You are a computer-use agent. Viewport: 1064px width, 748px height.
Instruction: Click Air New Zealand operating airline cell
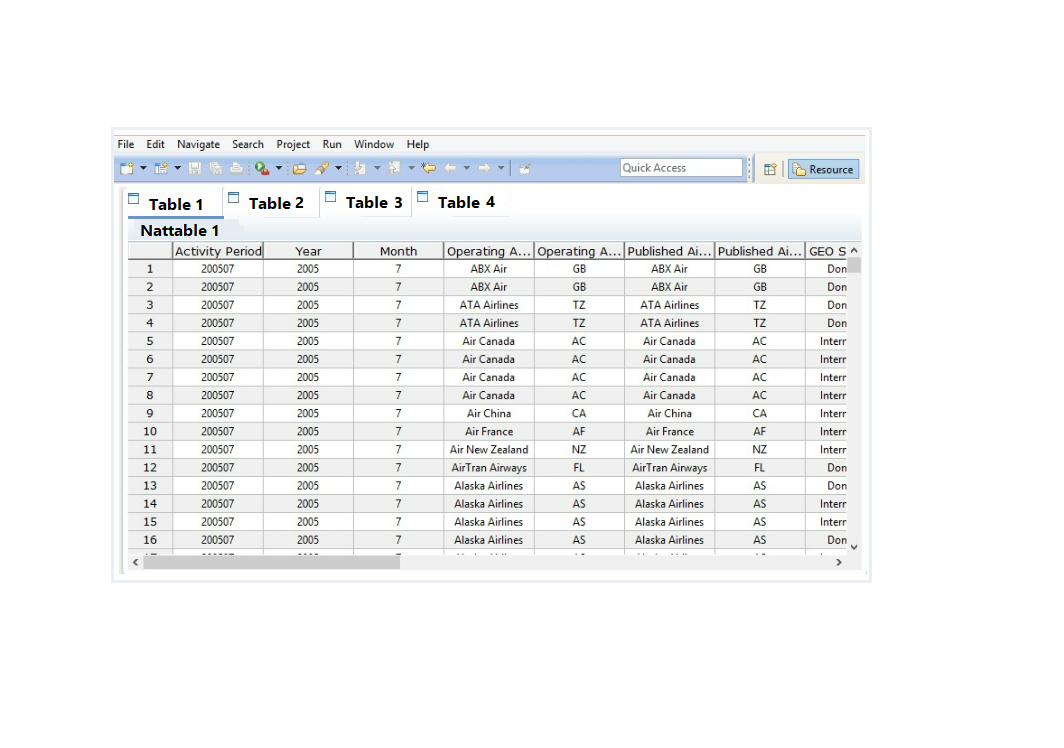click(489, 449)
